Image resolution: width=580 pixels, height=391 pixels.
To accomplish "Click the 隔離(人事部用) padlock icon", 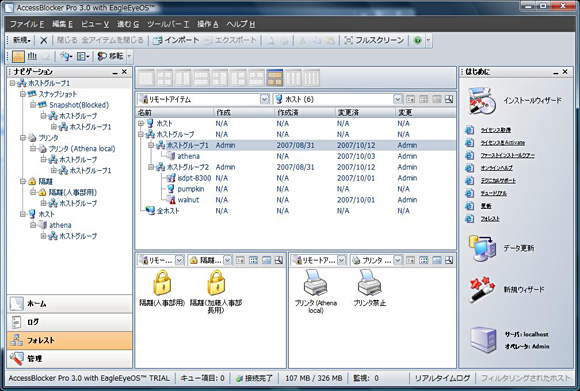I will 162,282.
